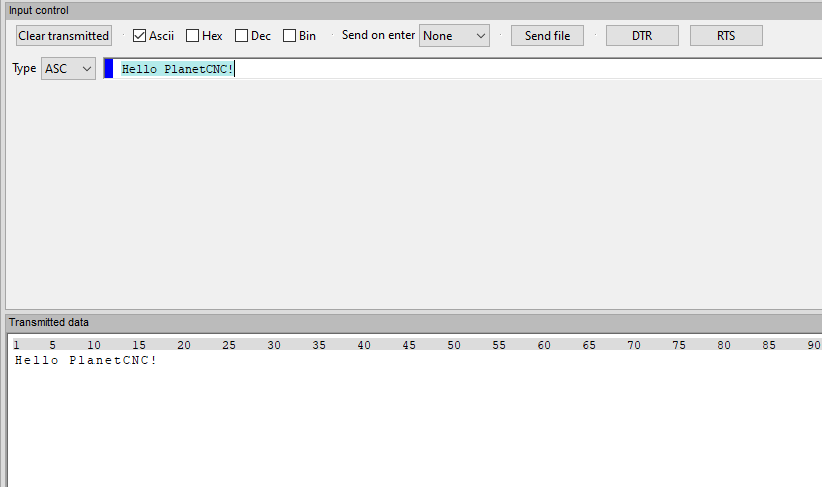The height and width of the screenshot is (487, 822).
Task: Click column 50 on the ruler
Action: click(454, 345)
